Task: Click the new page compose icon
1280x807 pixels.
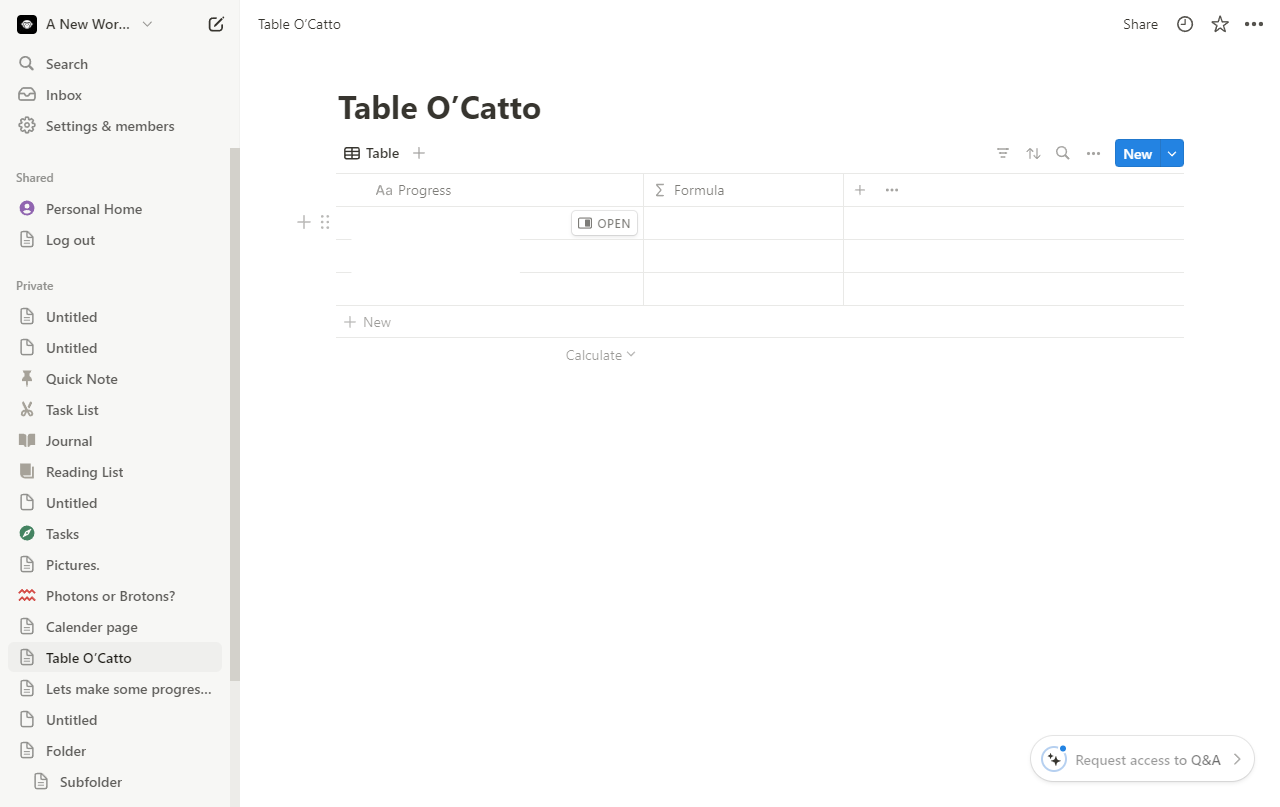Action: tap(216, 24)
